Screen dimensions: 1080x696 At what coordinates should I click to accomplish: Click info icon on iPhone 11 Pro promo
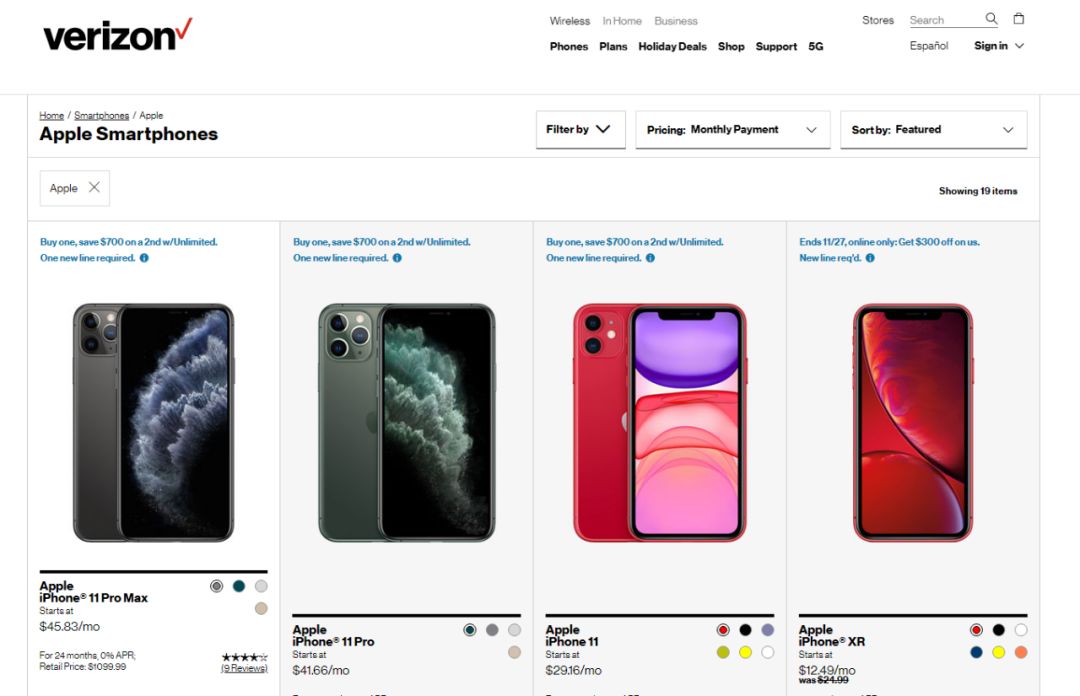397,258
